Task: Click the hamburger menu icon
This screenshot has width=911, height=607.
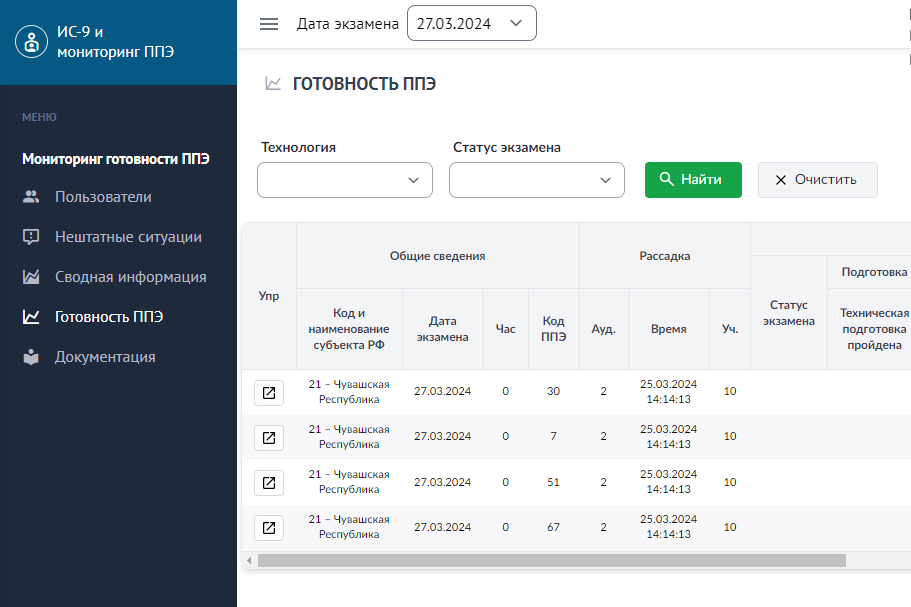Action: pyautogui.click(x=268, y=24)
